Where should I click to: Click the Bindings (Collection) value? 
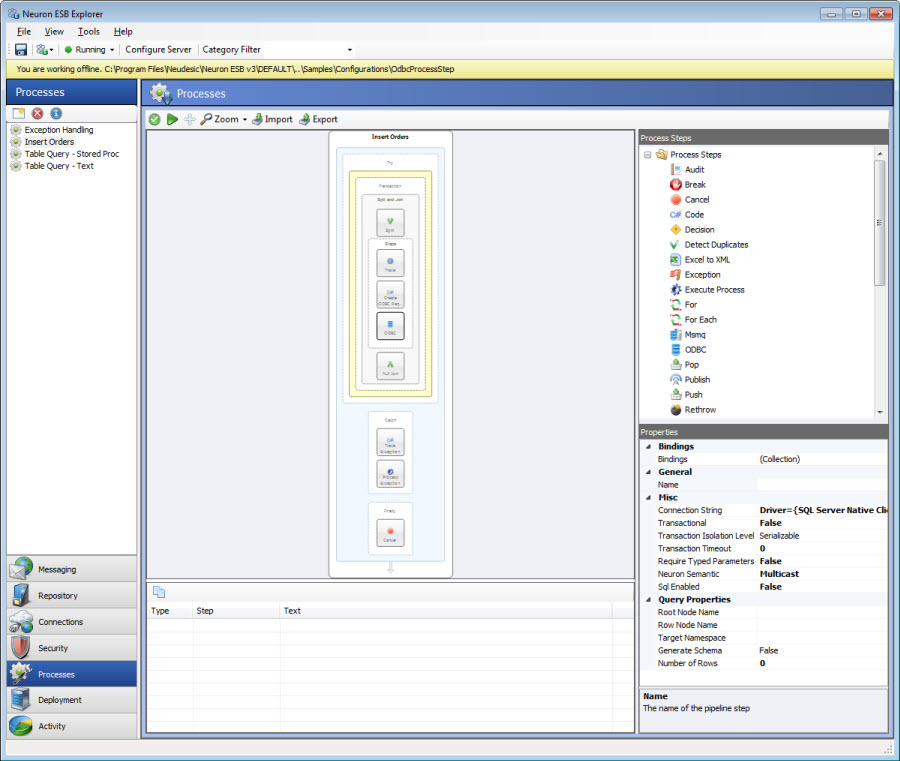pyautogui.click(x=822, y=459)
